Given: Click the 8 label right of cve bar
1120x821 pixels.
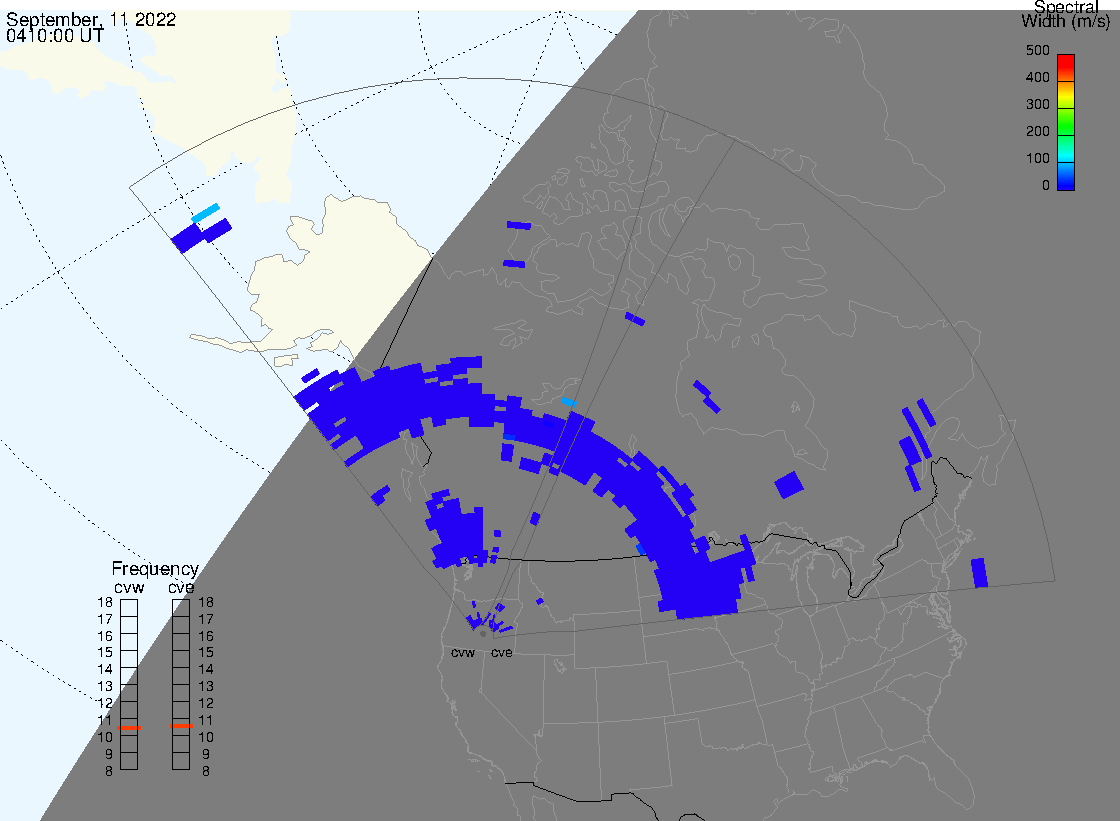Looking at the screenshot, I should tap(206, 772).
